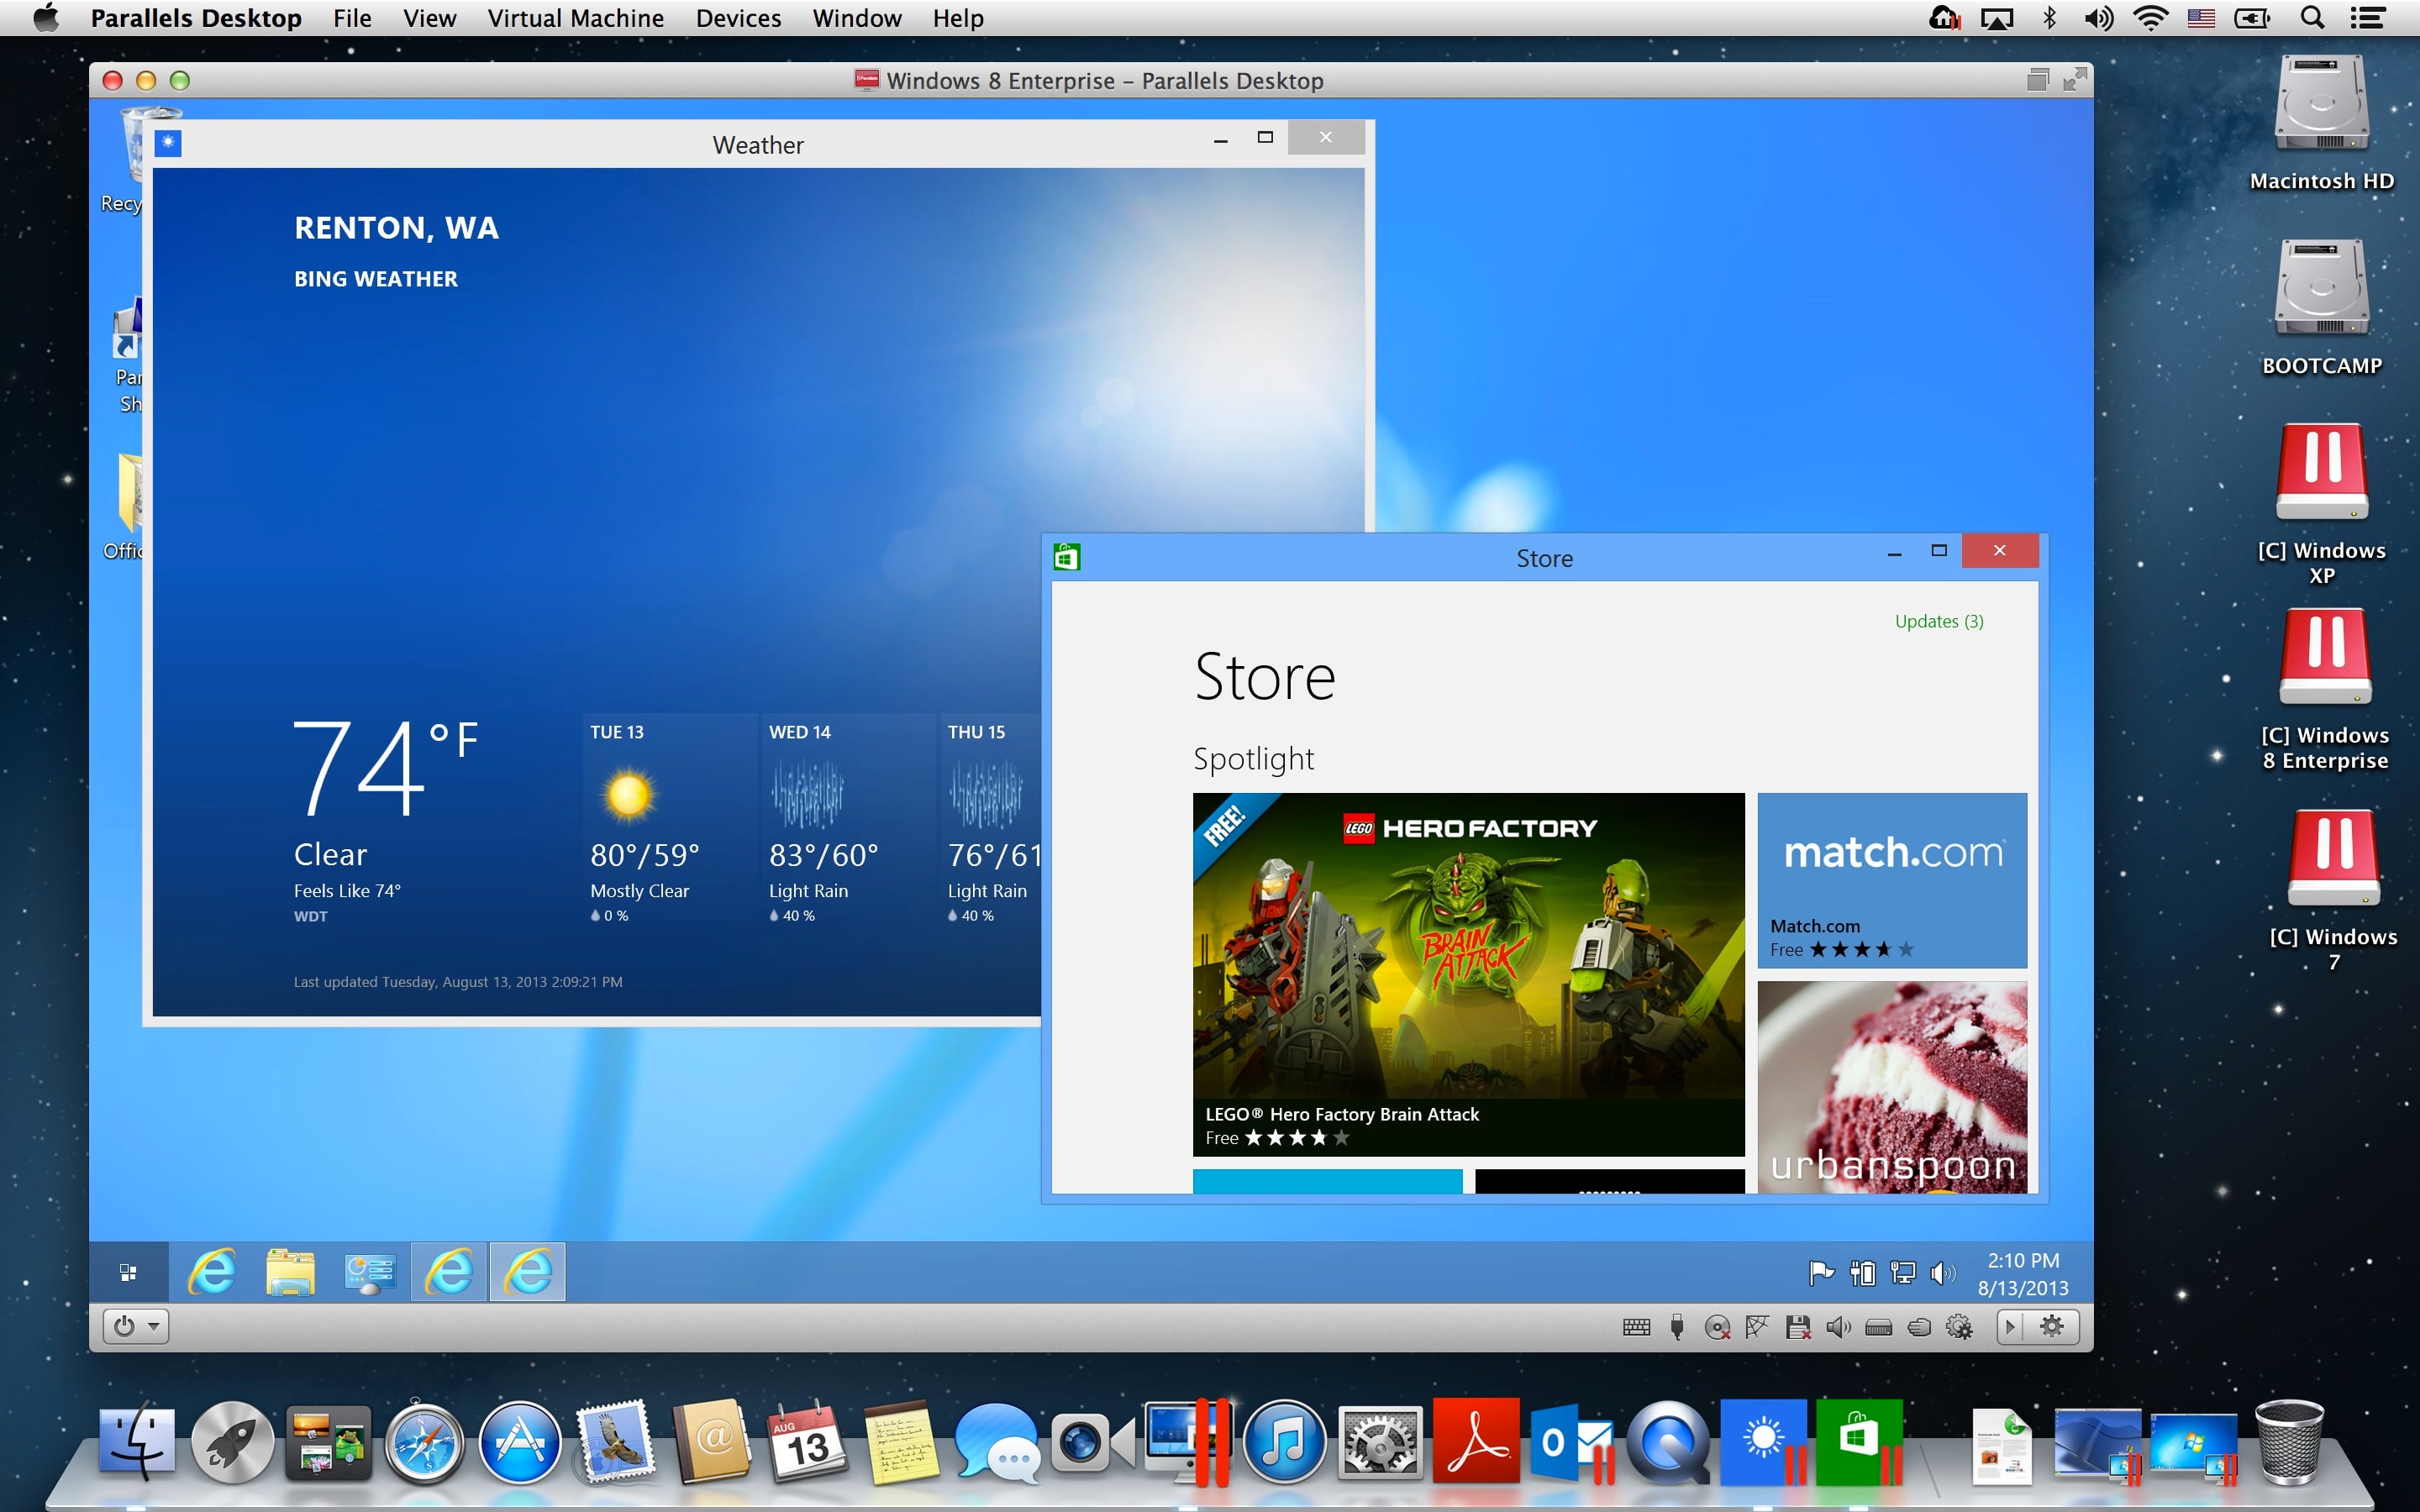
Task: Open the Windows Store icon in the Dock
Action: coord(1858,1441)
